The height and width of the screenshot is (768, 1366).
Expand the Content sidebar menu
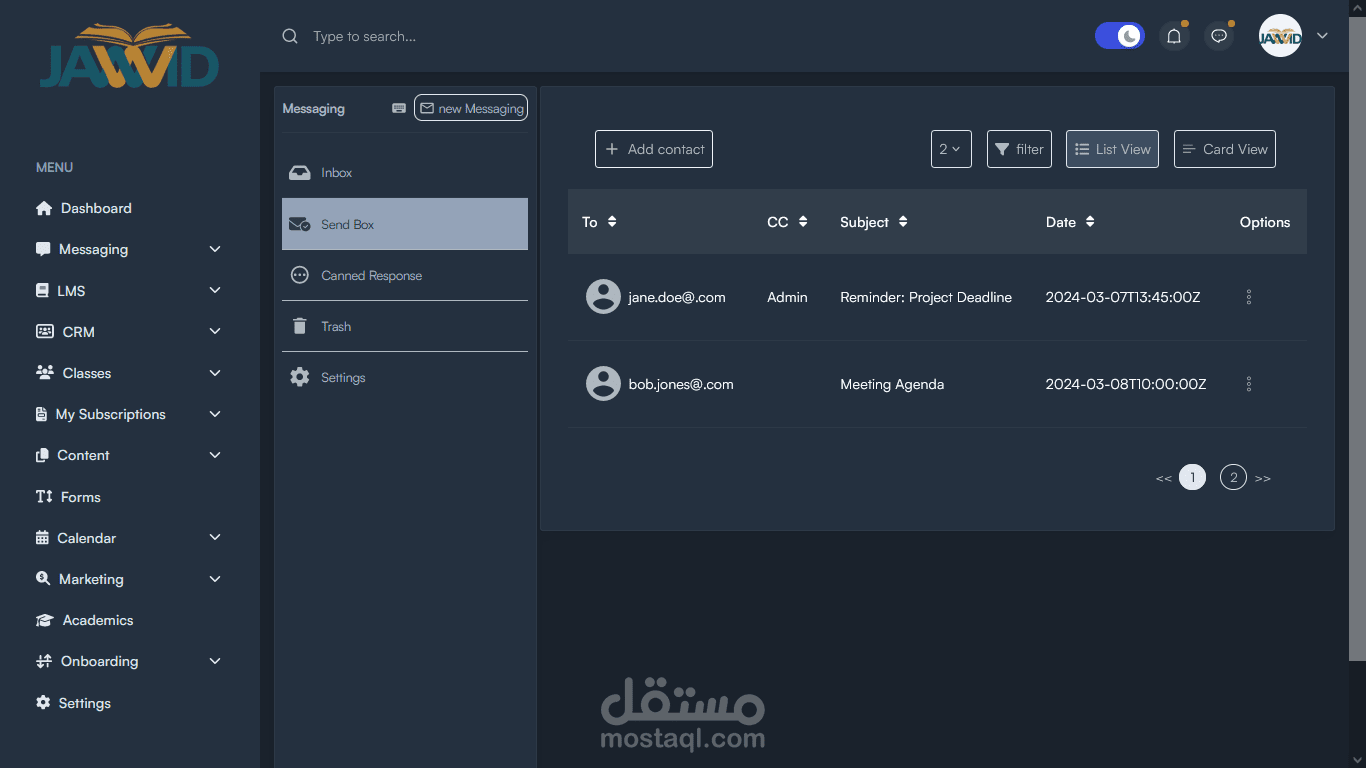(x=215, y=455)
